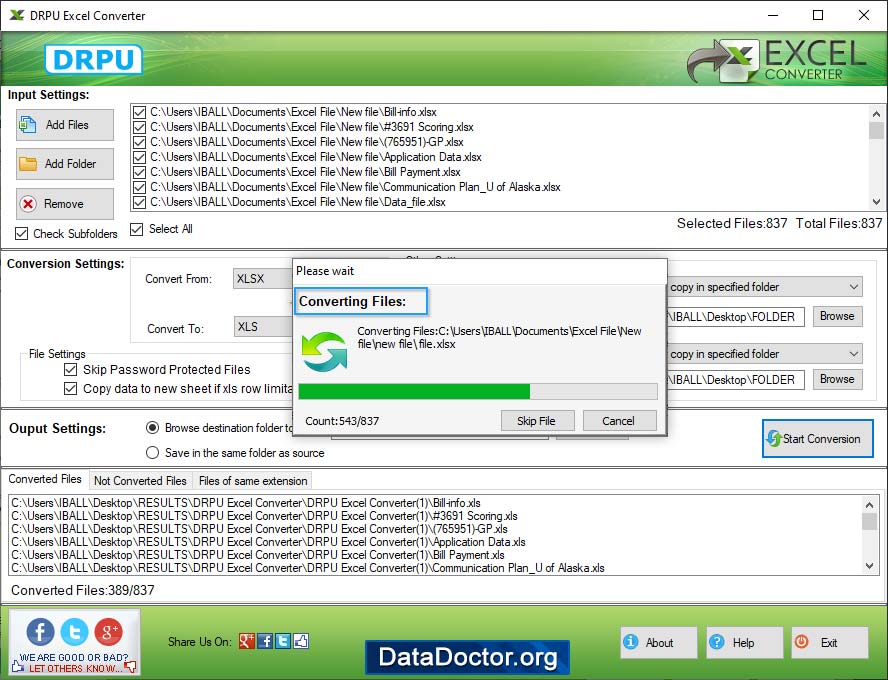The width and height of the screenshot is (888, 680).
Task: Expand the upper copy in specified folder dropdown
Action: [765, 287]
